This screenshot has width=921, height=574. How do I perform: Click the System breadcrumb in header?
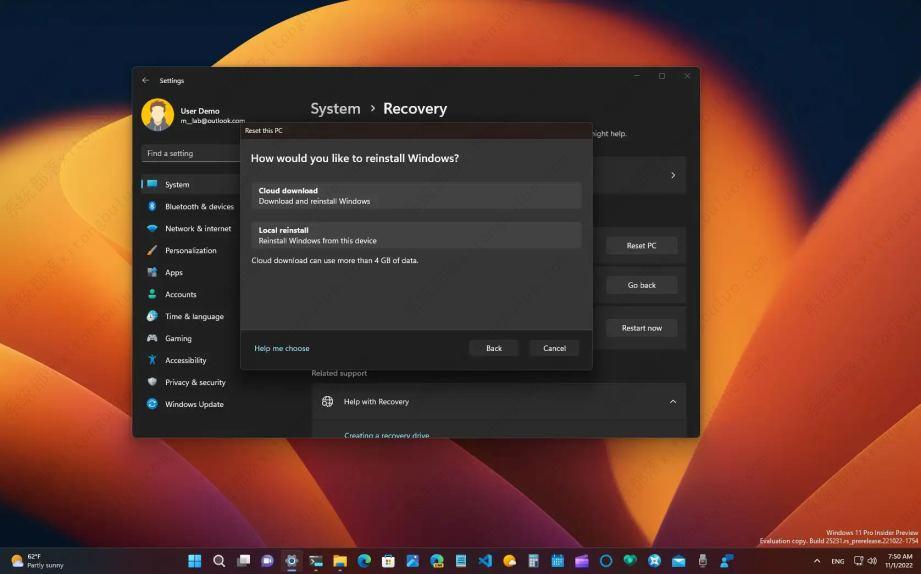click(335, 109)
